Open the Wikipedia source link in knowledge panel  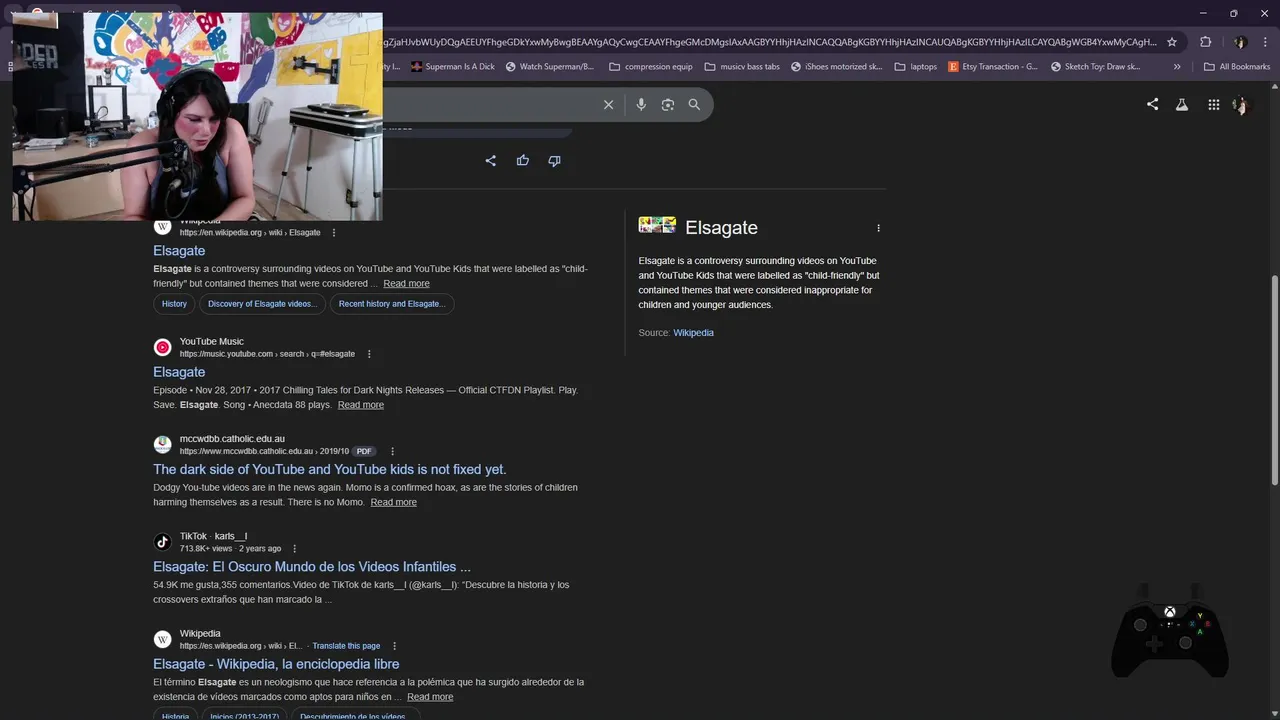click(693, 333)
